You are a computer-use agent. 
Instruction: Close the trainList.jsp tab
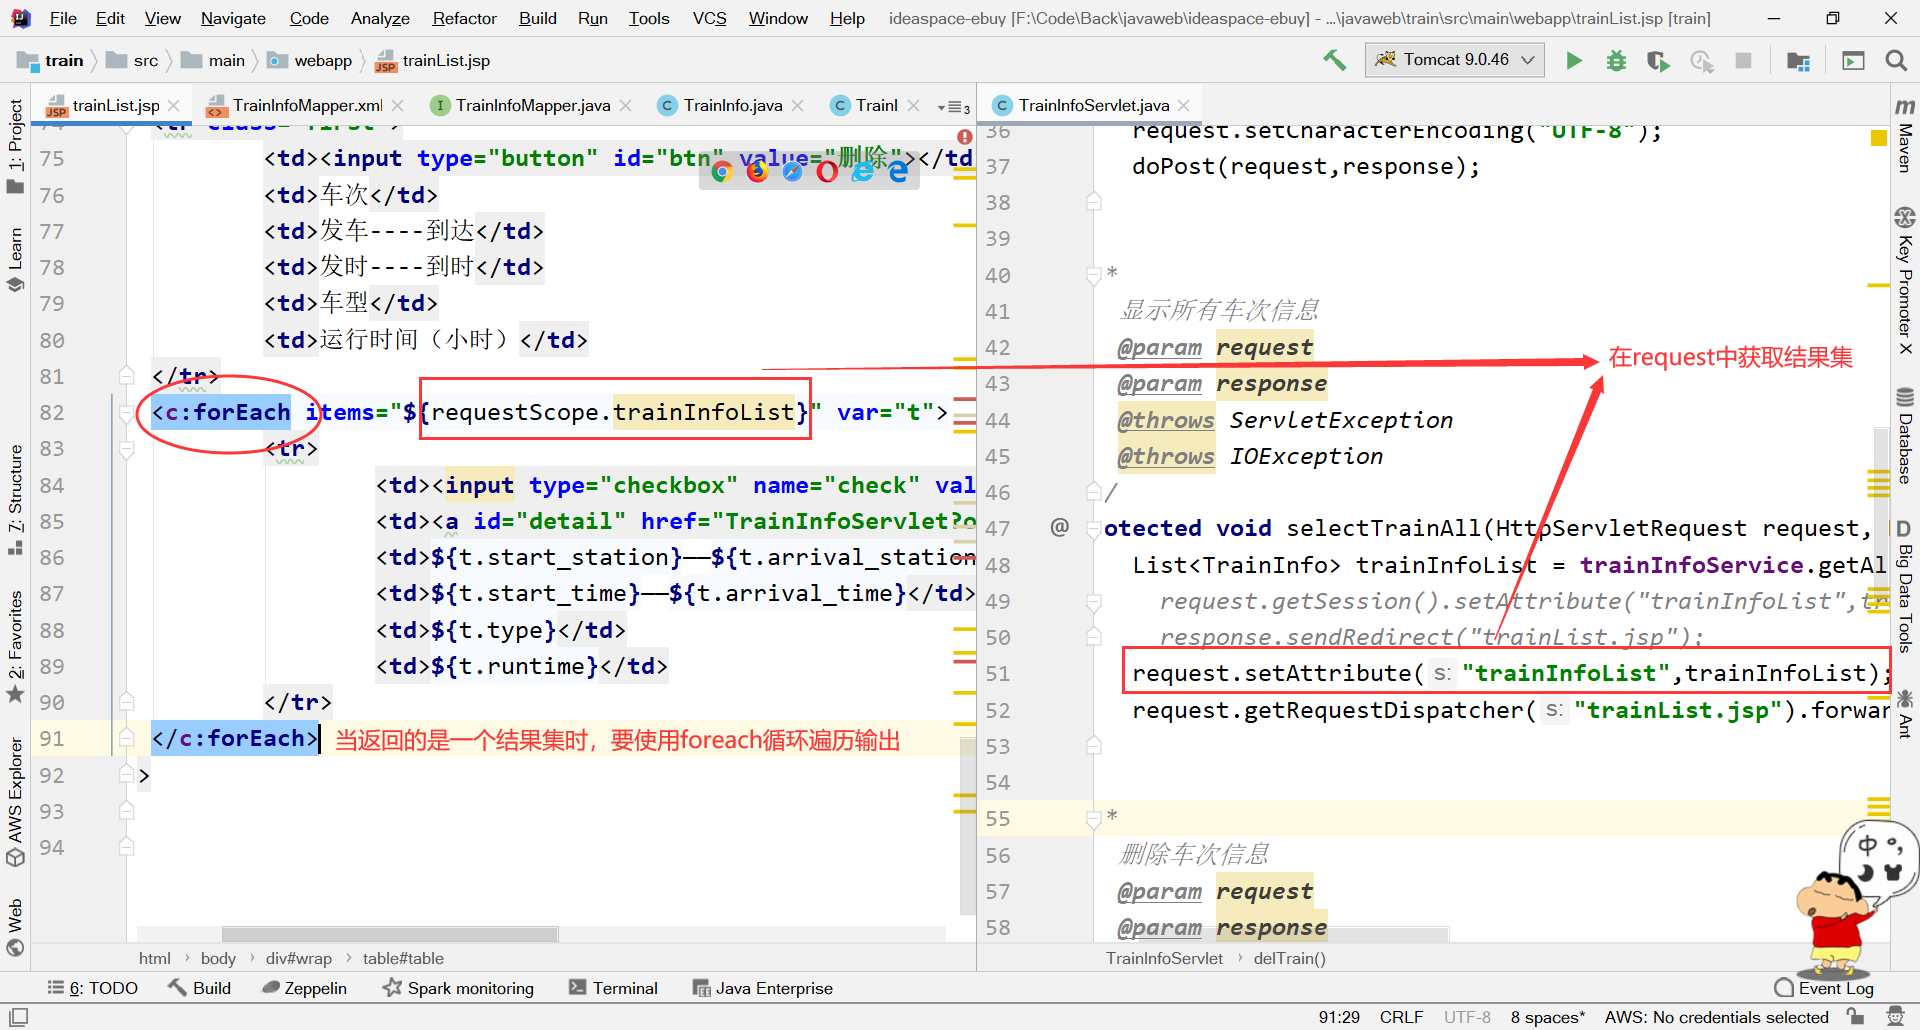(x=174, y=105)
